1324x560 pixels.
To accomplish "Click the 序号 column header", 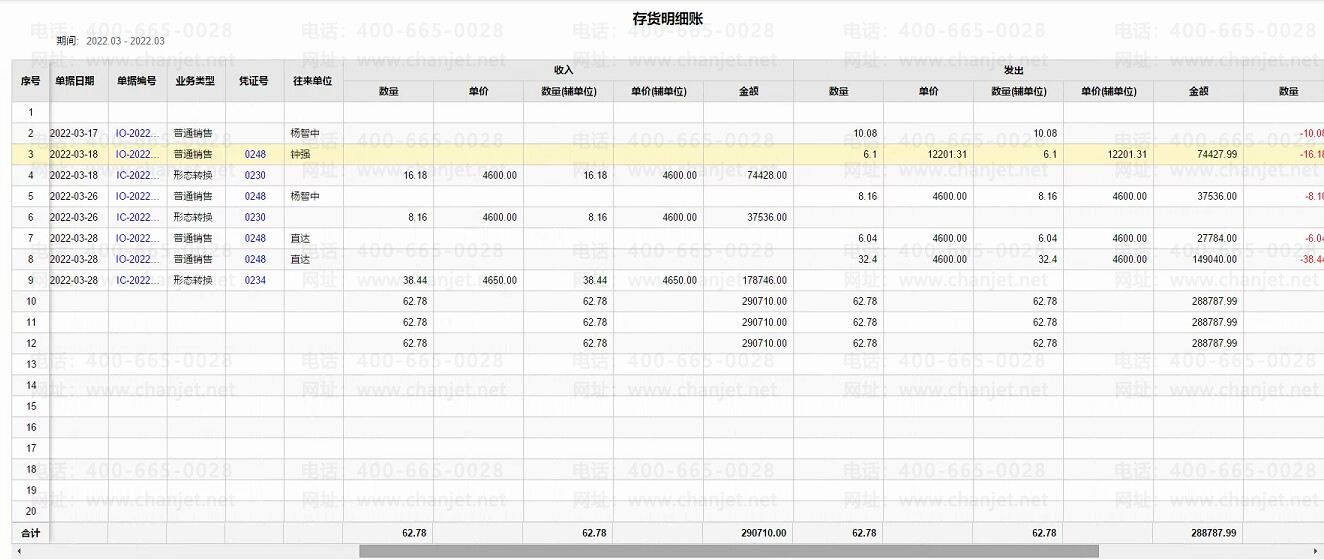I will click(x=30, y=80).
